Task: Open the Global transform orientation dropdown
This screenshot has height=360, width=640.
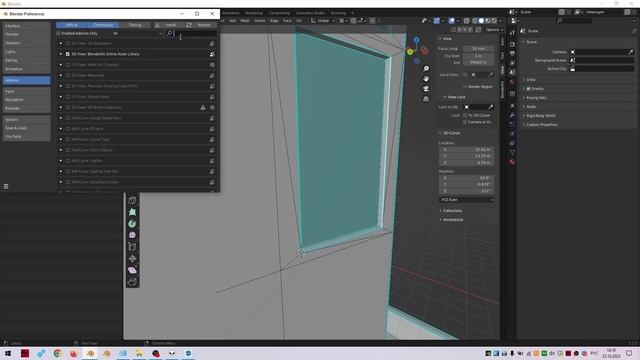Action: 323,20
